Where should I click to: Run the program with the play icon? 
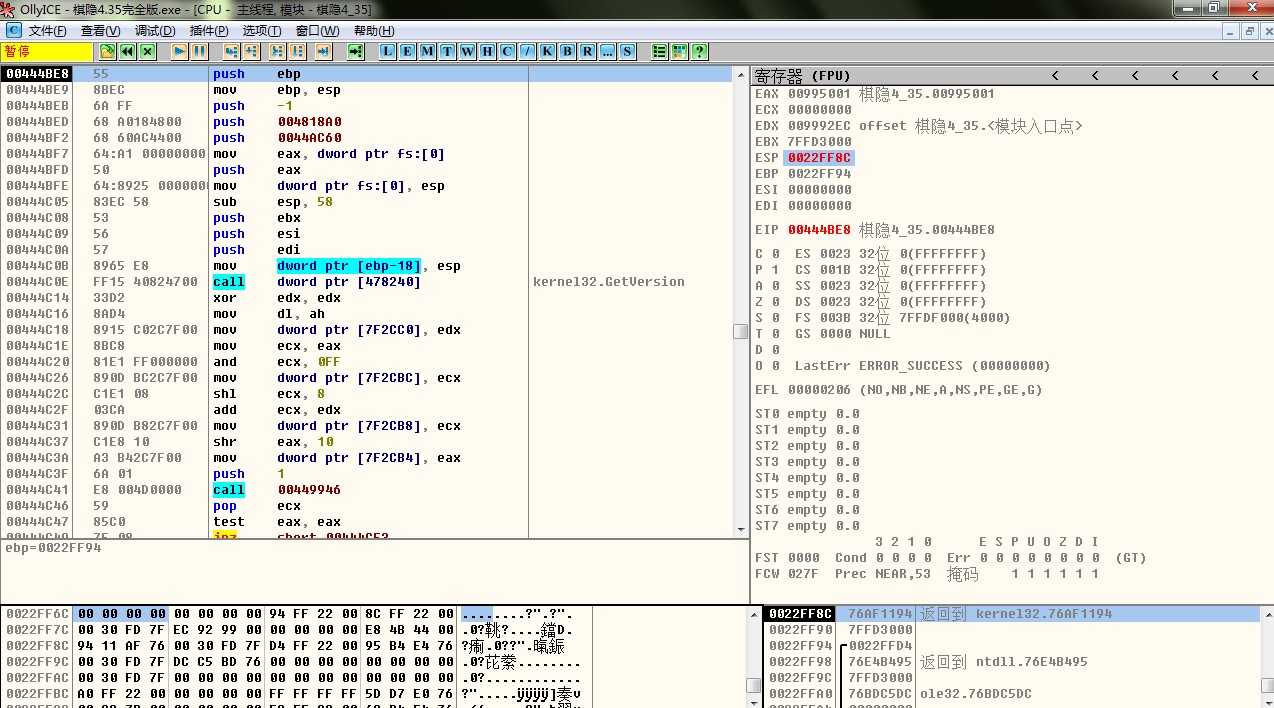click(180, 51)
